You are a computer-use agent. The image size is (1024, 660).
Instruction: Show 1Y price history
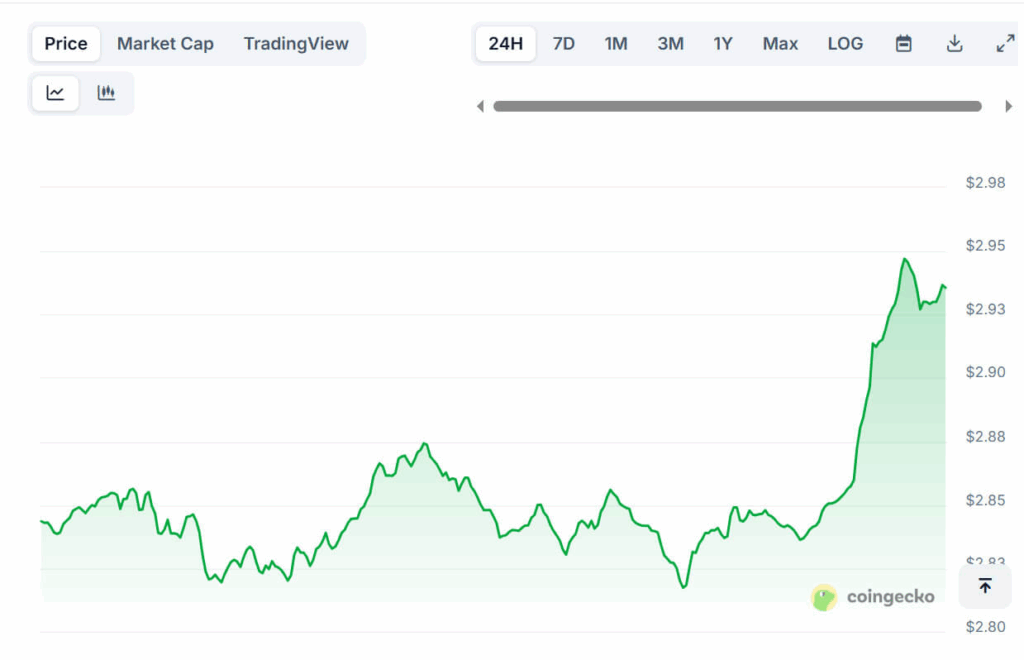tap(723, 44)
